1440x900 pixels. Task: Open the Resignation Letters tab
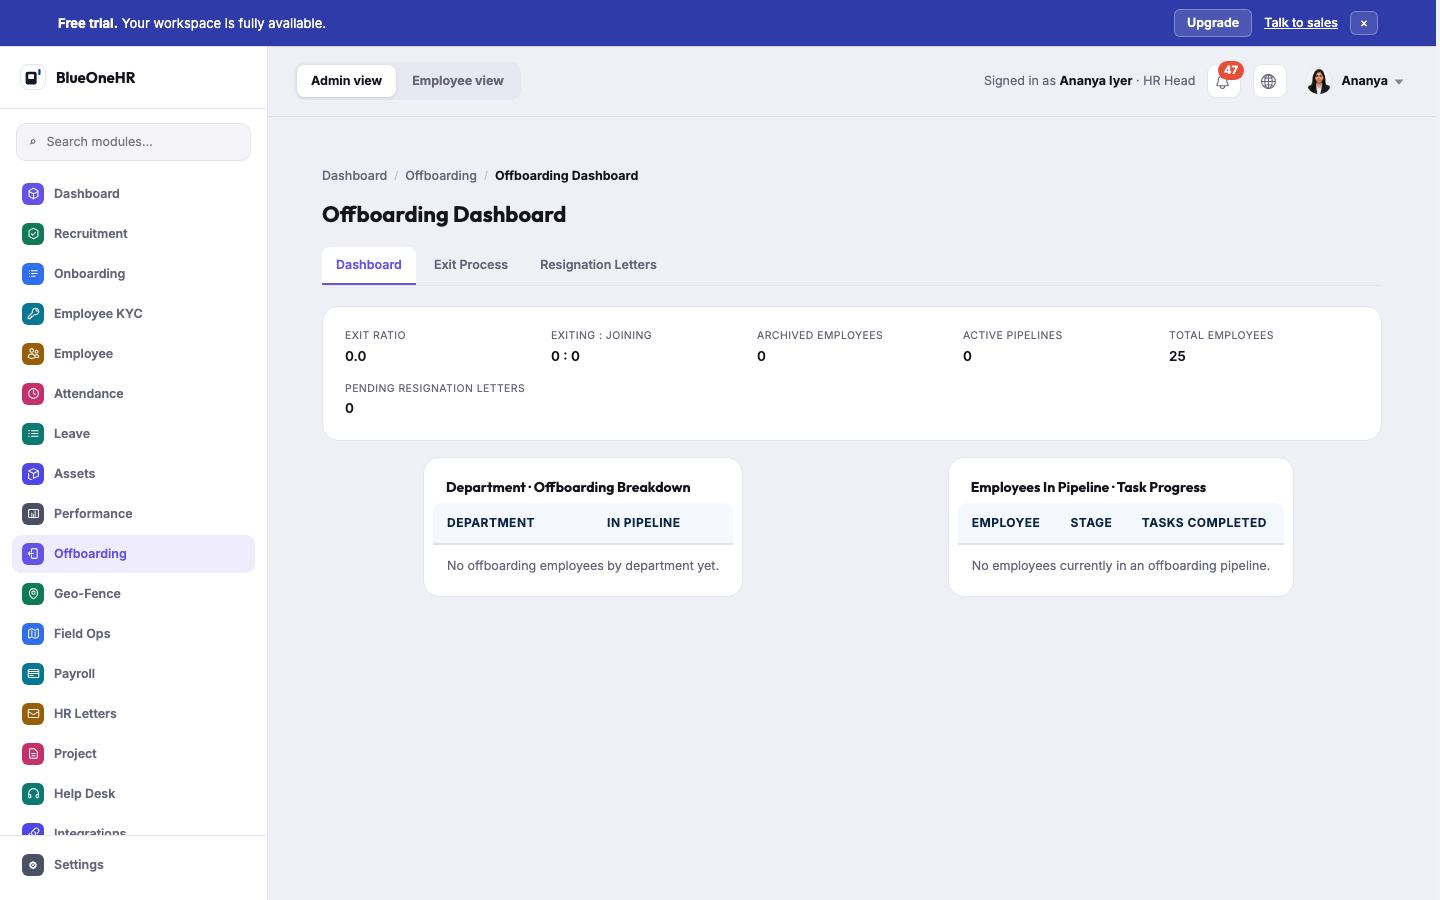598,265
